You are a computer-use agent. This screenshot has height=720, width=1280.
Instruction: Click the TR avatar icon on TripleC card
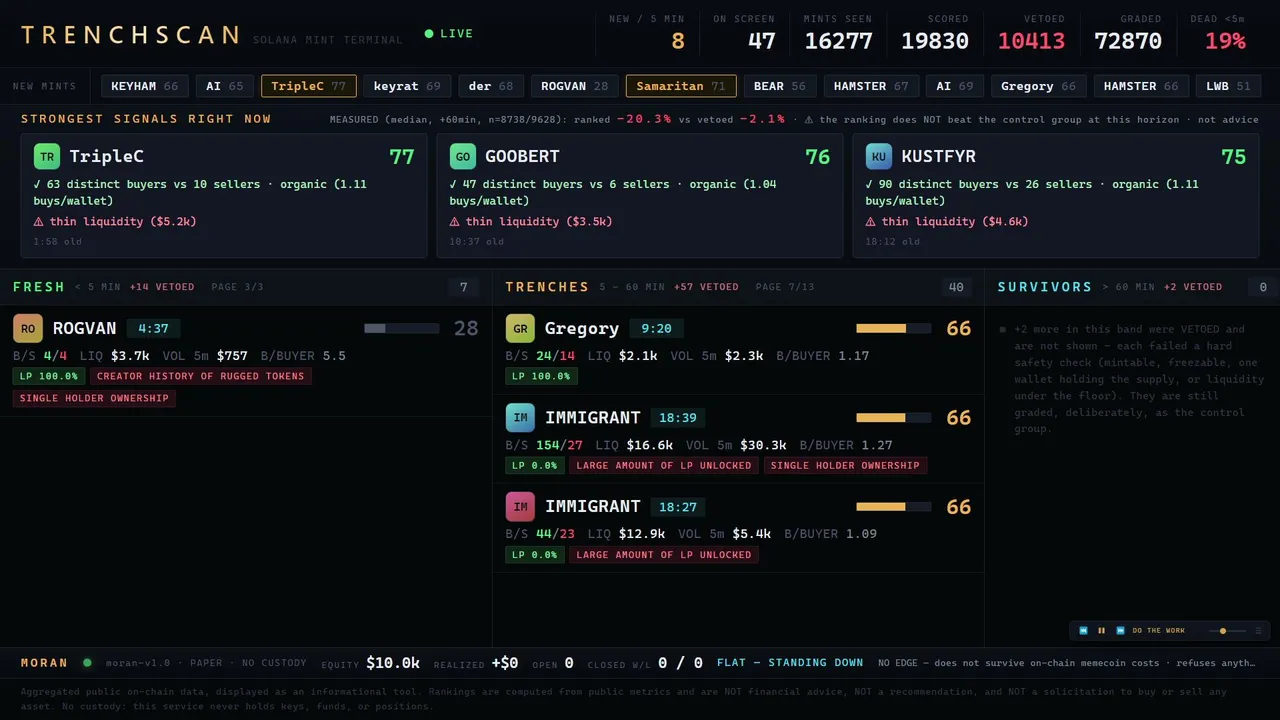(x=47, y=157)
